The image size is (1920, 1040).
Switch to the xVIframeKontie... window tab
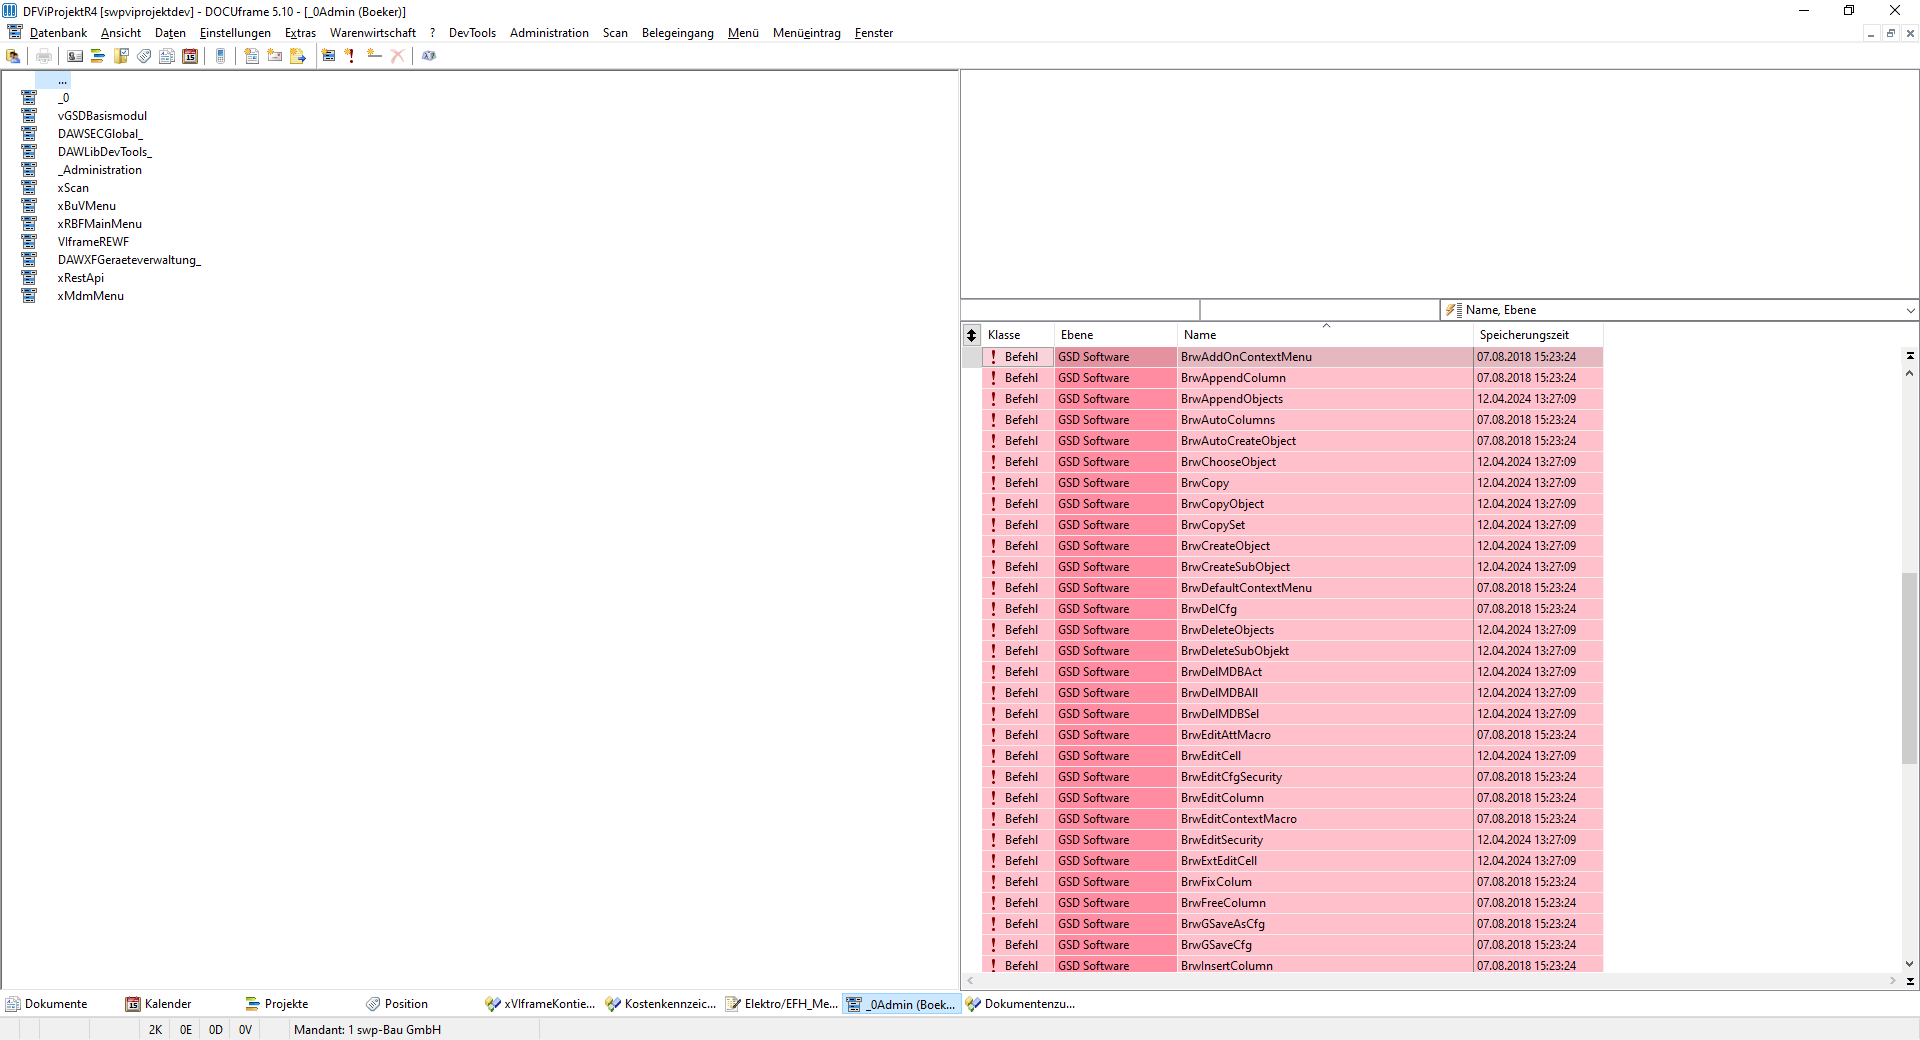tap(541, 1004)
